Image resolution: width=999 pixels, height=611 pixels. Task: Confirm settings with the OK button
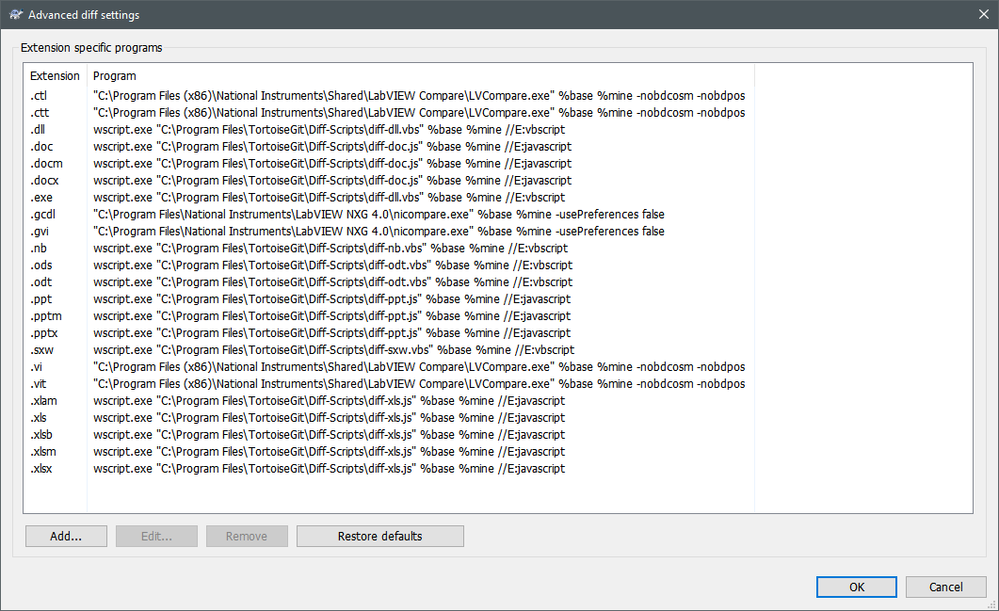click(856, 587)
